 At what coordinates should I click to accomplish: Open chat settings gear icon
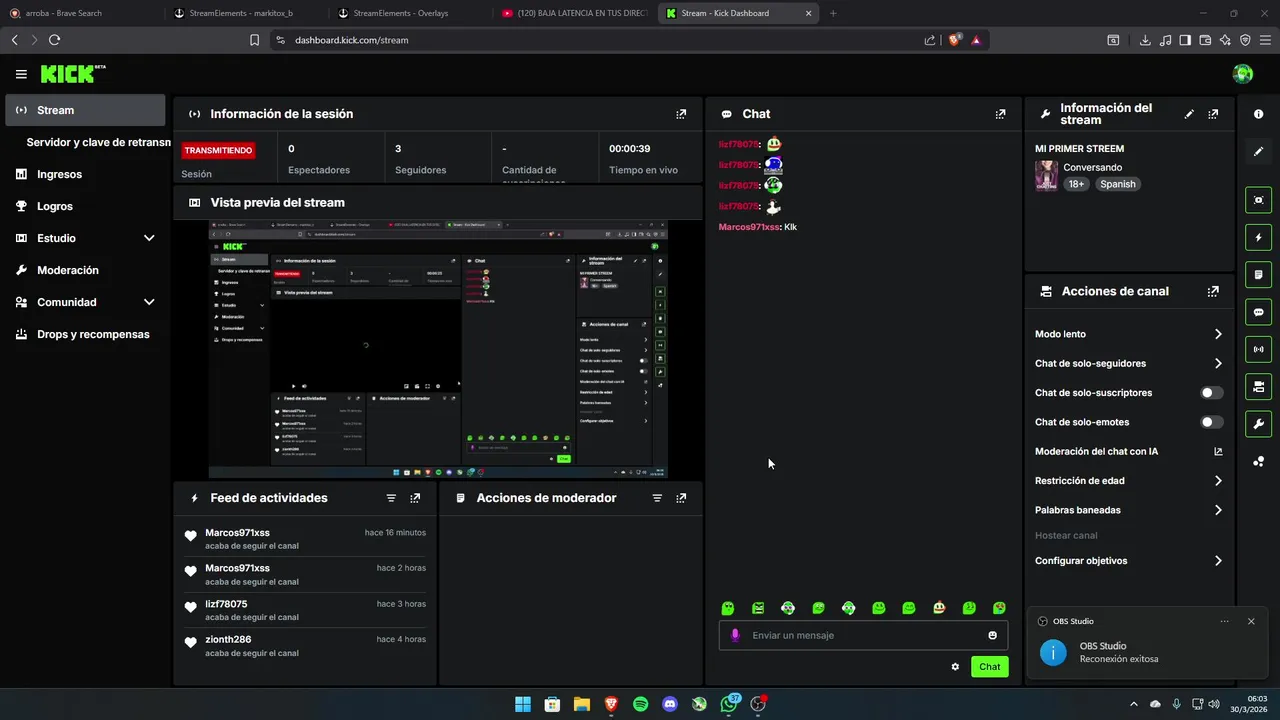[x=955, y=667]
